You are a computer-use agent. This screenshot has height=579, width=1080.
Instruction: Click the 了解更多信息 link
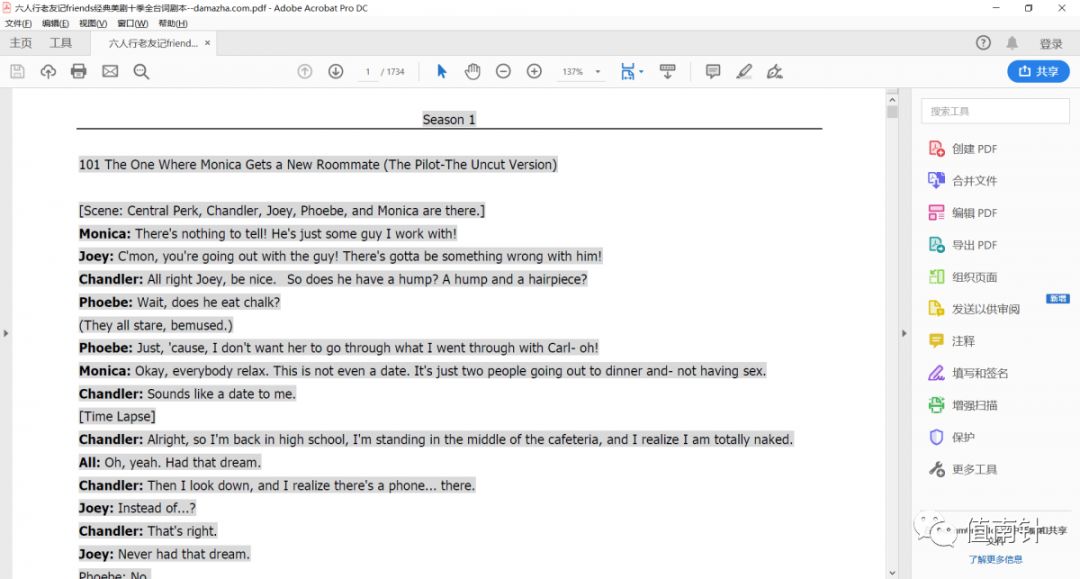(x=995, y=560)
